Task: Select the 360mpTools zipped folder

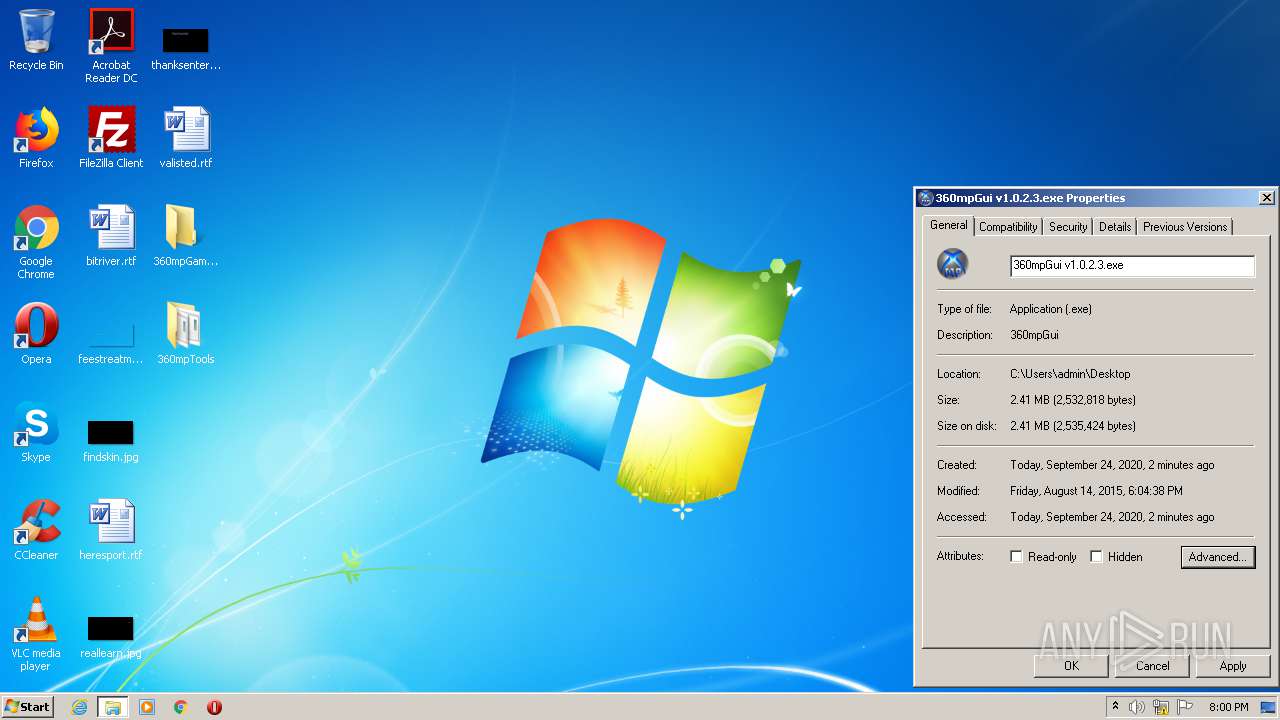Action: coord(186,334)
